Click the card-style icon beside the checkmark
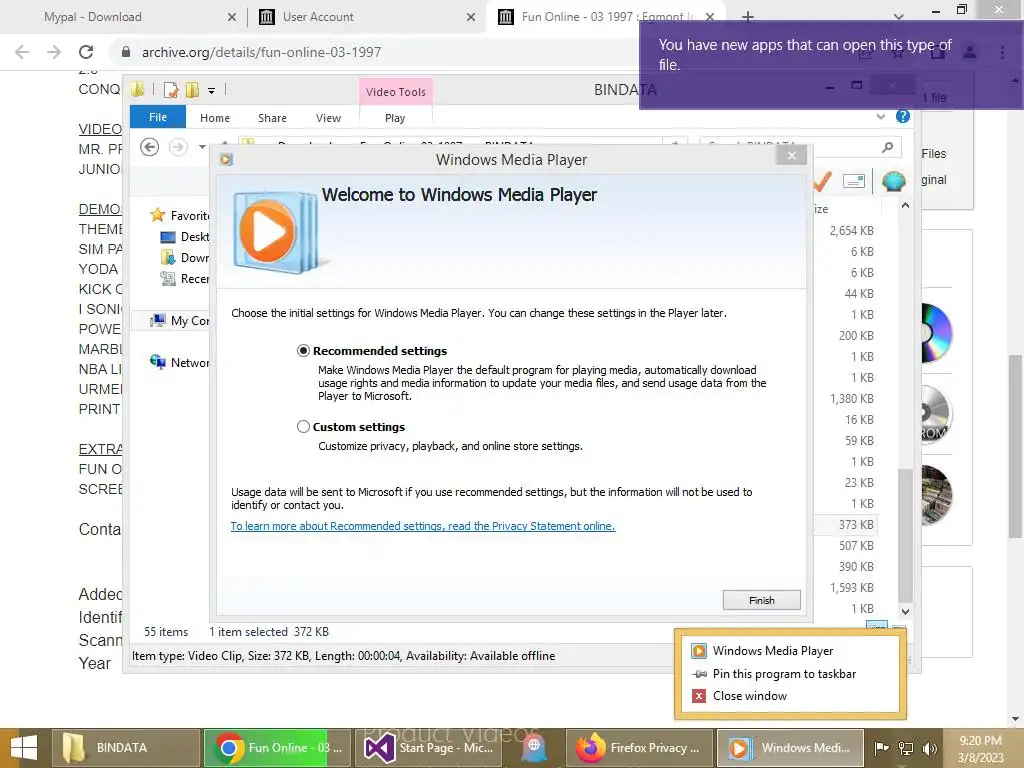This screenshot has height=768, width=1024. [854, 181]
